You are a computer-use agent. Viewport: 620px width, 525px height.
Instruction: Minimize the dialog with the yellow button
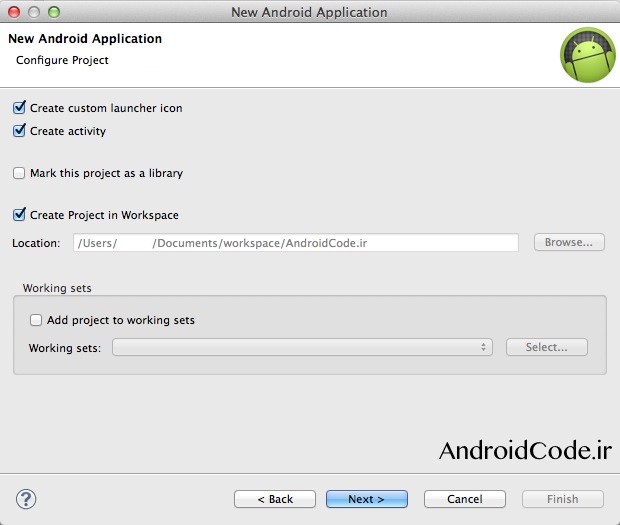33,12
